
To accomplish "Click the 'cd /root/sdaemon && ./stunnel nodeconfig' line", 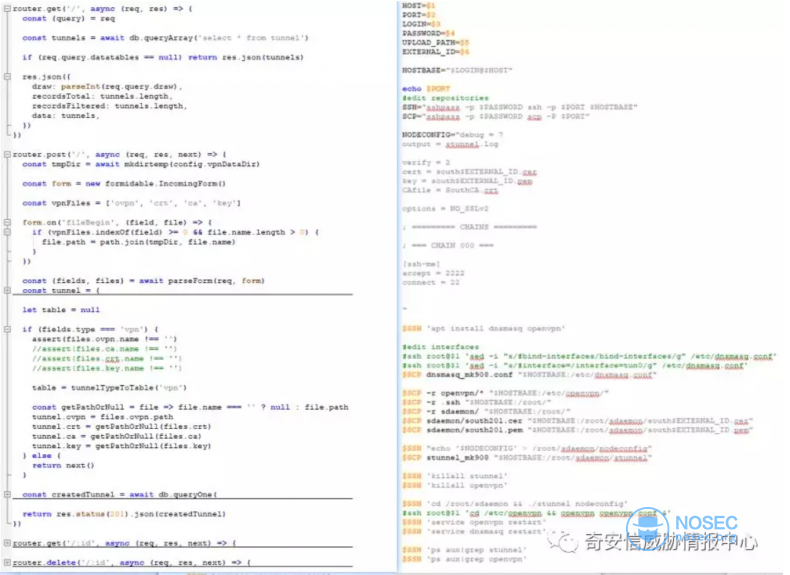I will [515, 503].
